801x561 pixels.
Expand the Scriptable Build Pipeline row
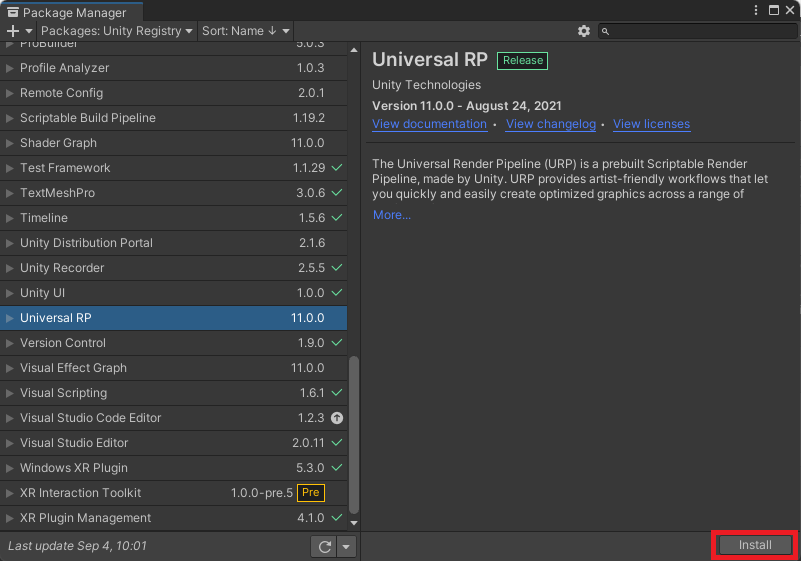[x=9, y=118]
